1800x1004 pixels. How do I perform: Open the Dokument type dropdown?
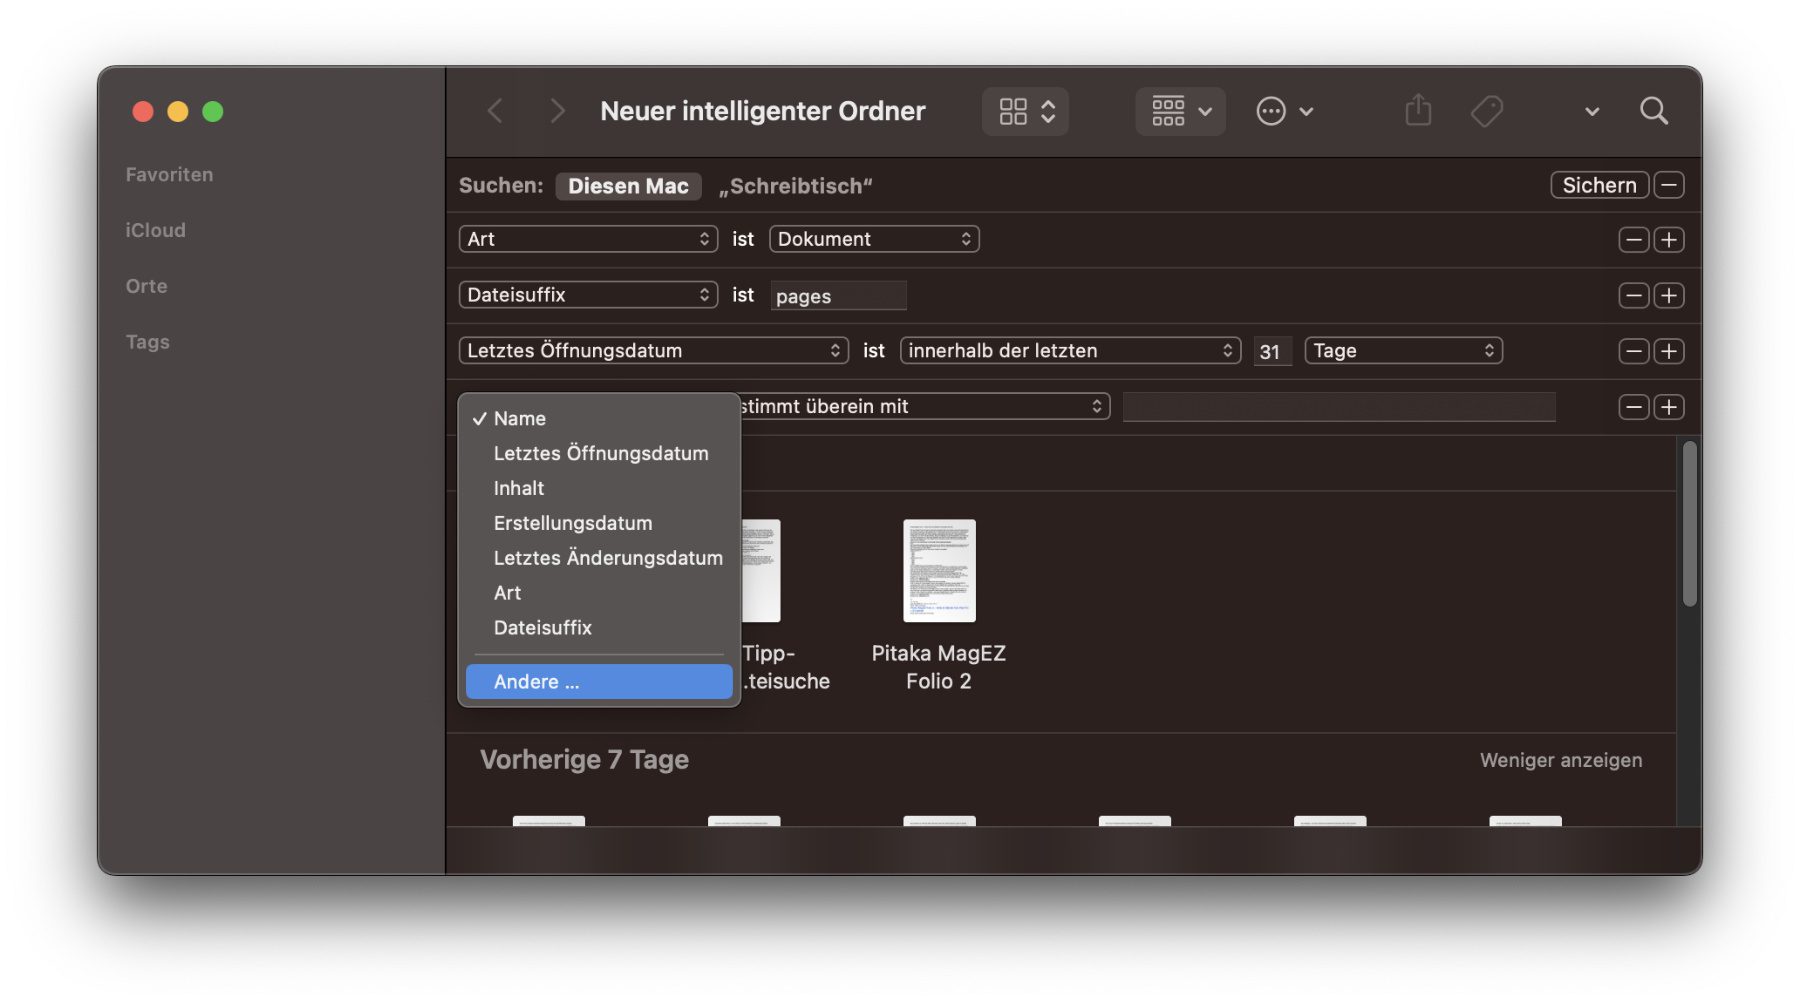tap(873, 239)
